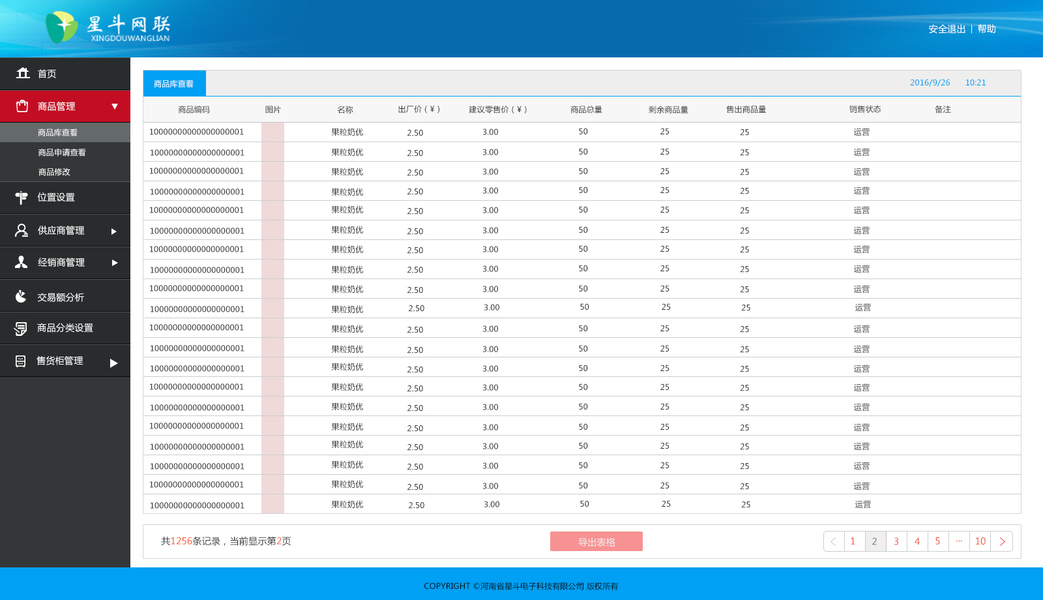
Task: Click the cabinet icon for 售货柜管理
Action: click(x=21, y=361)
